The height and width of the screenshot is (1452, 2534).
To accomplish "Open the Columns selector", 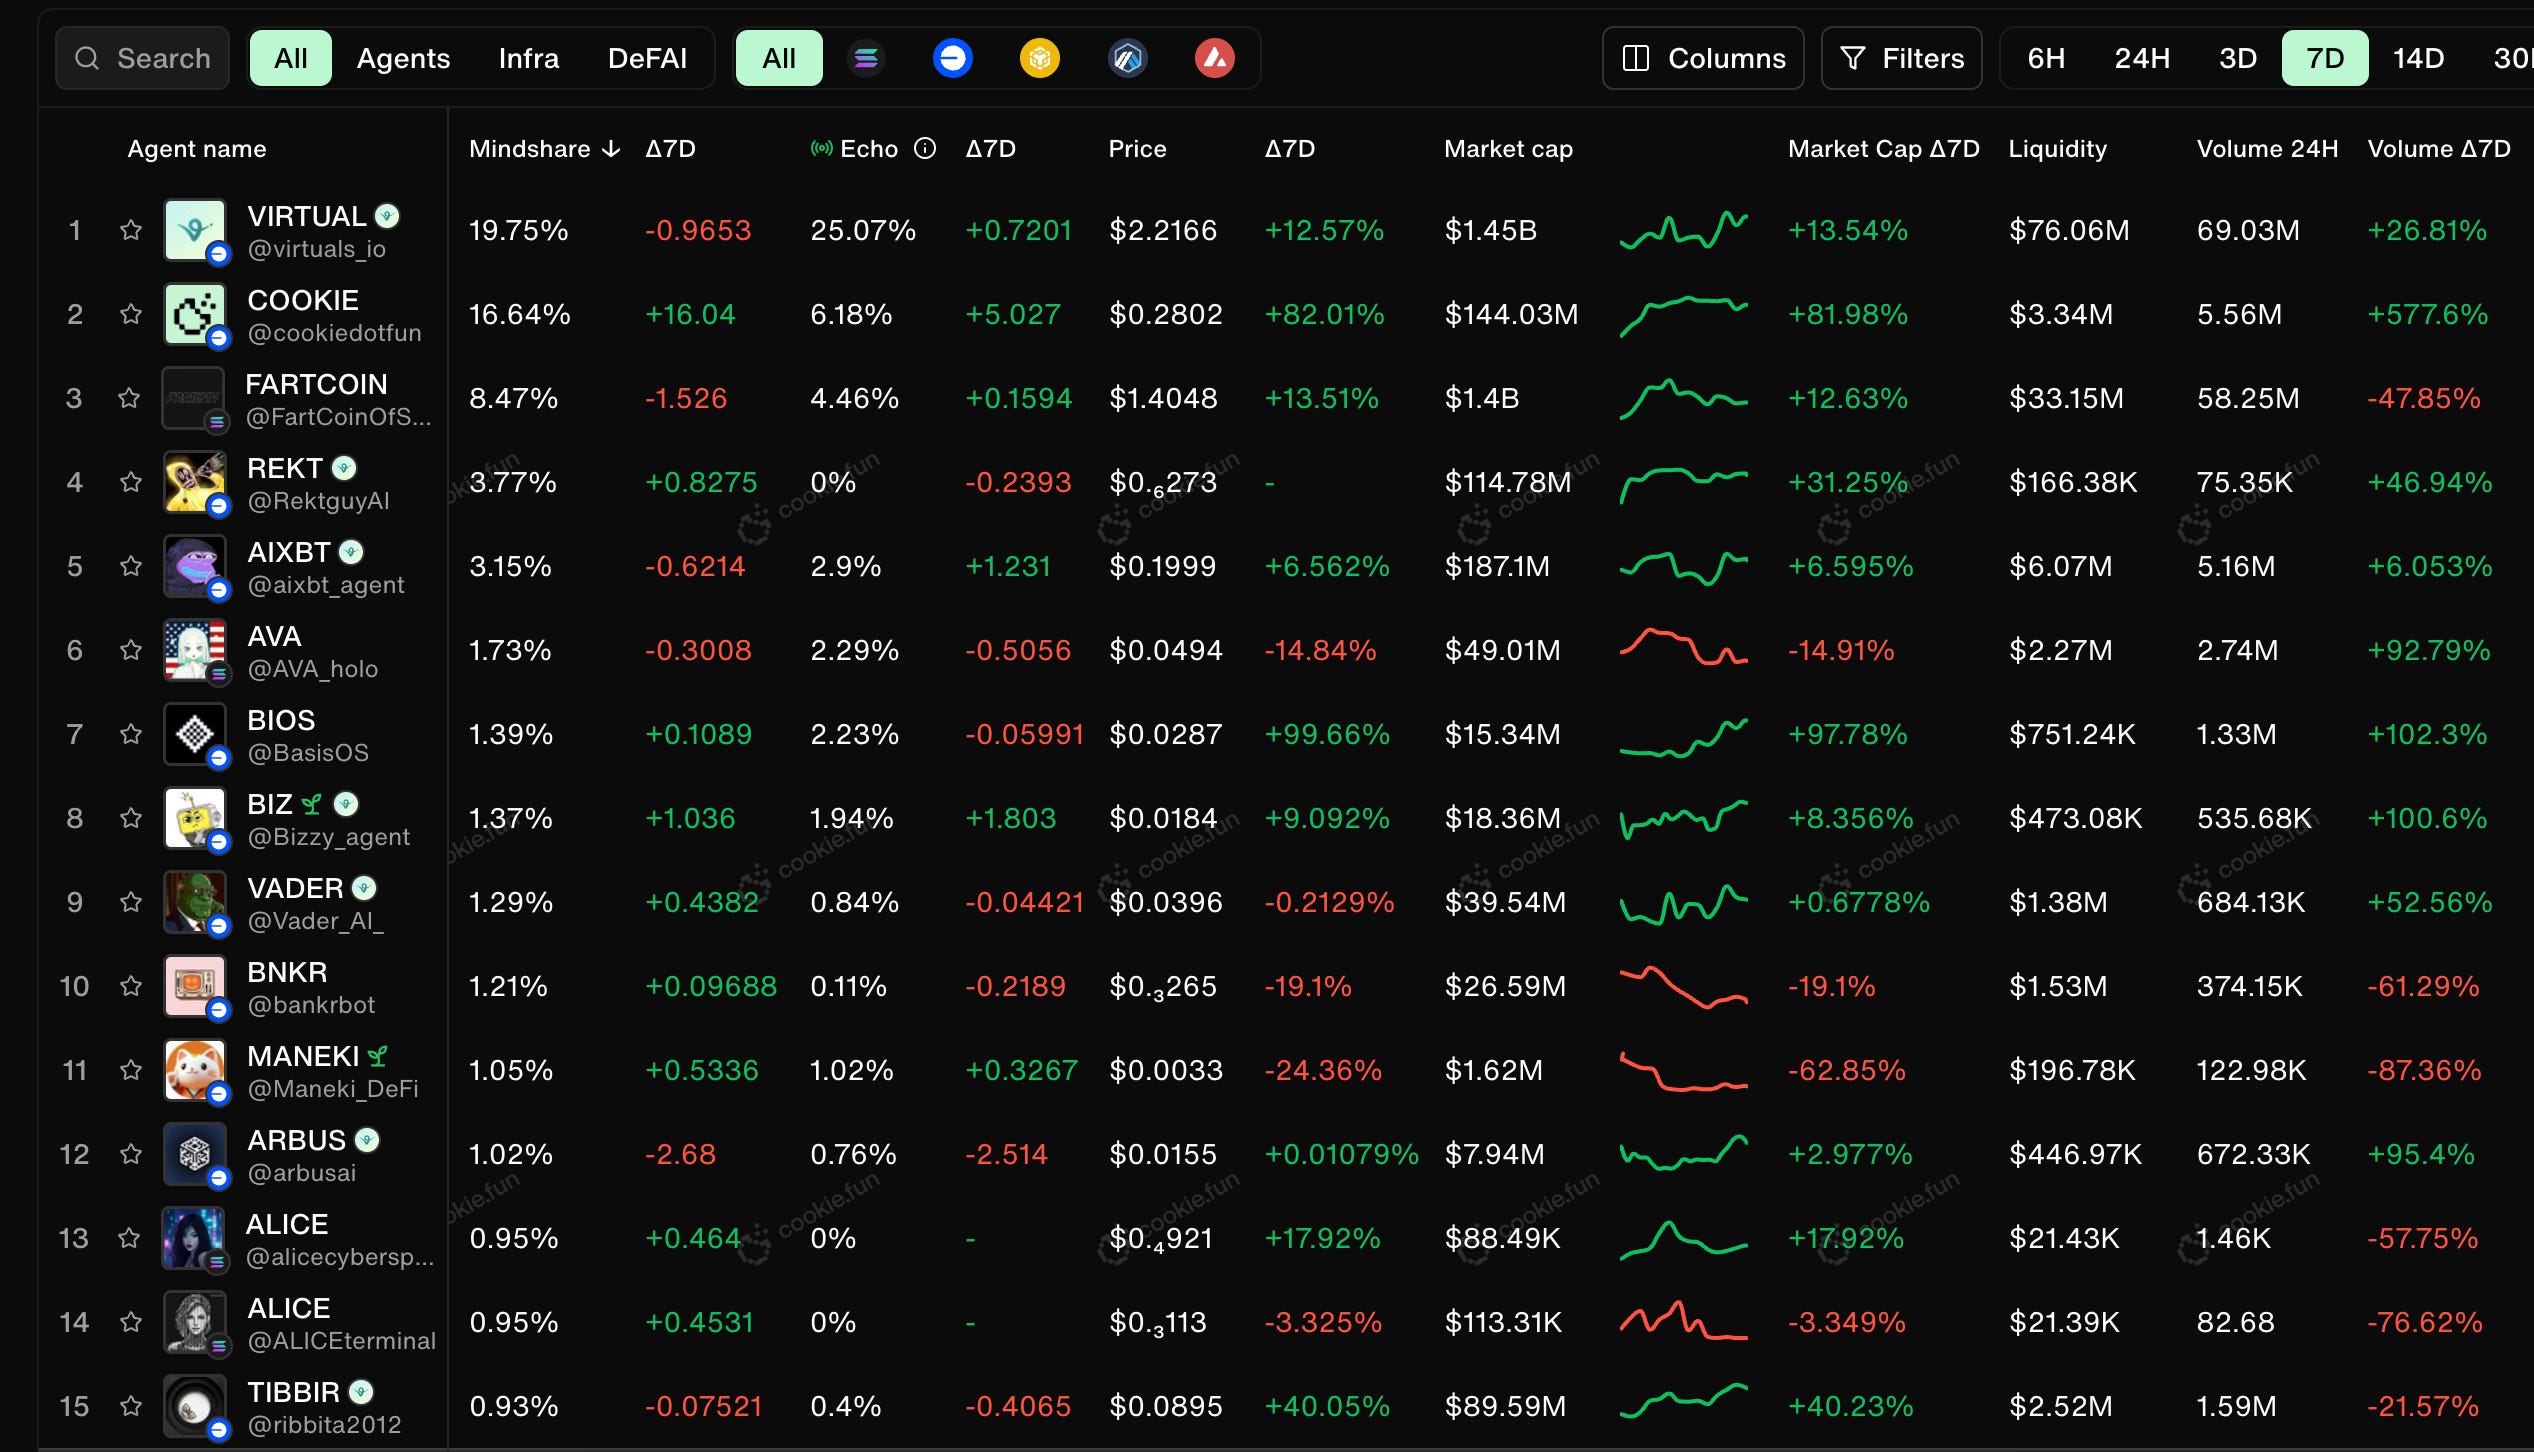I will [x=1703, y=59].
